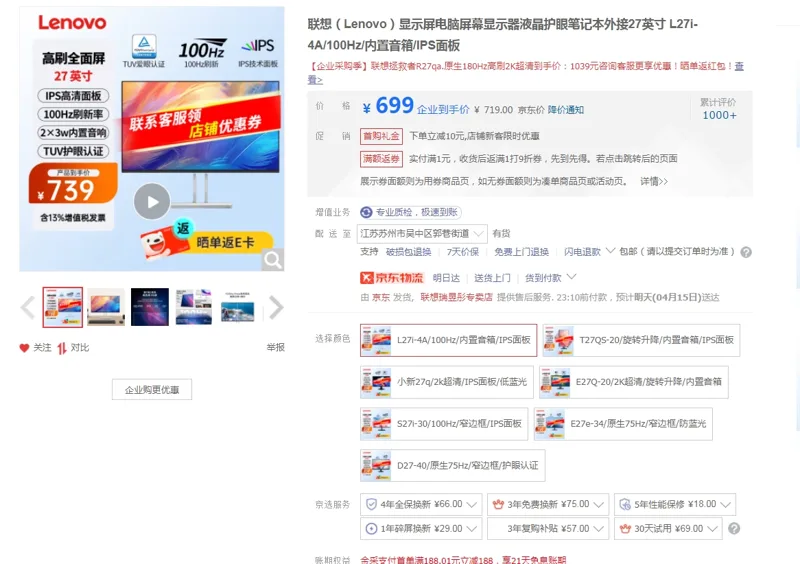Click the 首购礼金 promotion tag

[x=381, y=136]
